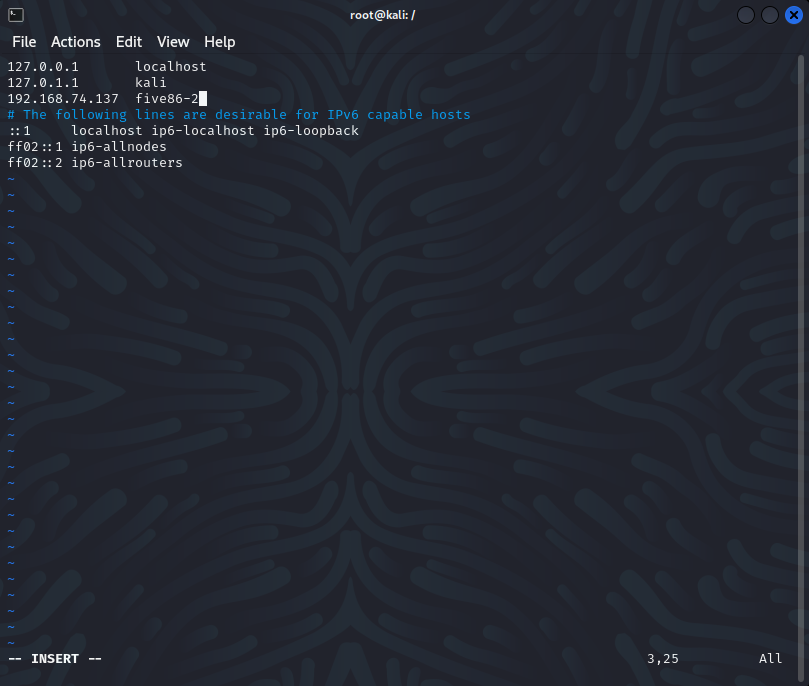Click the '::1' IPv6 address
The height and width of the screenshot is (686, 809).
pos(20,131)
